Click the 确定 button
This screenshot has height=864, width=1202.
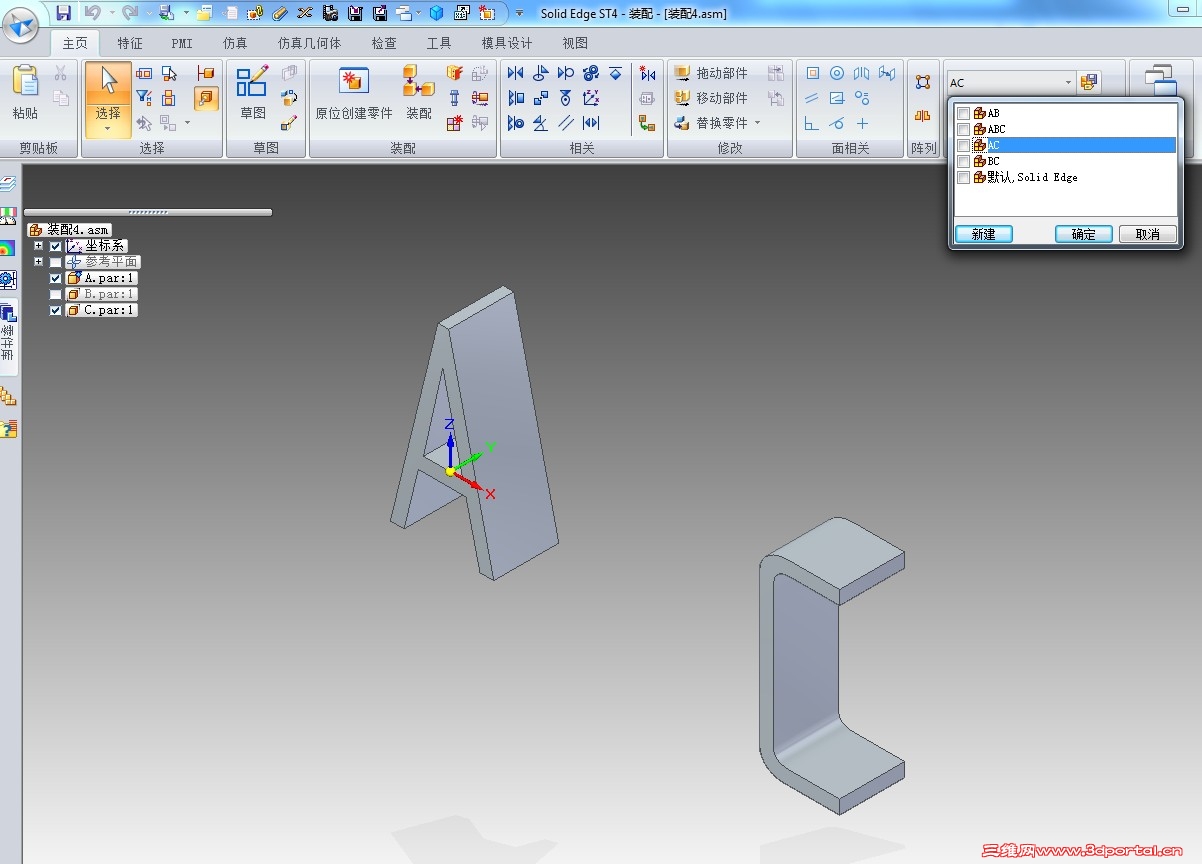[x=1084, y=234]
